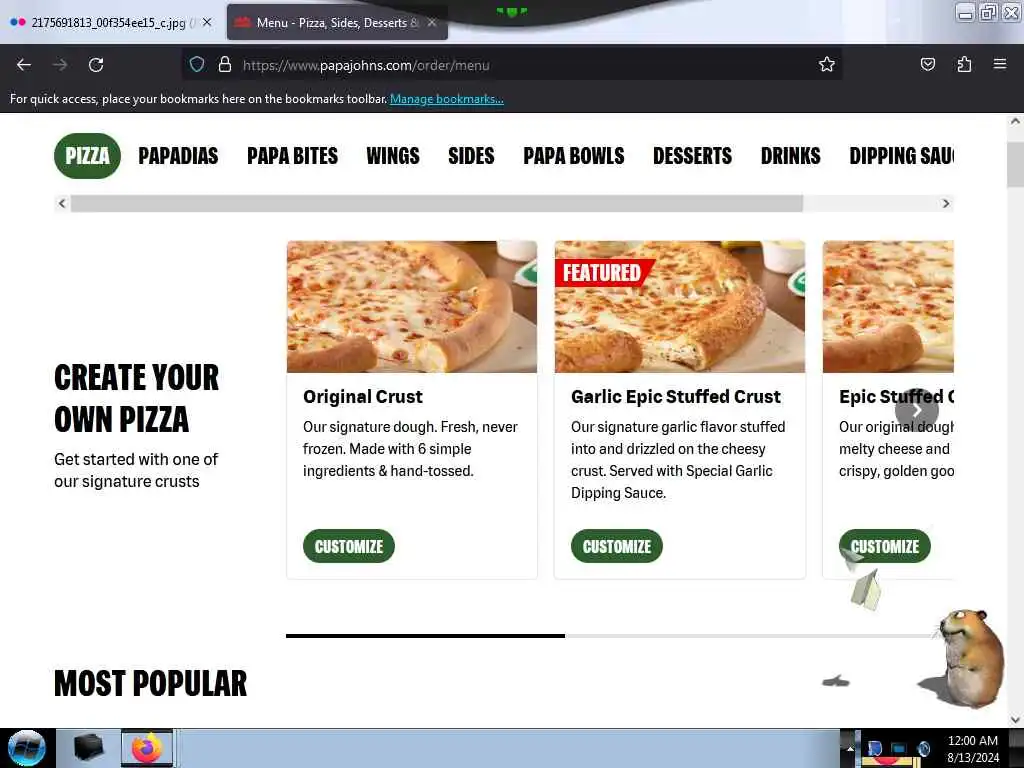Open the featured Garlic Epic Stuffed Crust image
Image resolution: width=1024 pixels, height=768 pixels.
point(680,307)
